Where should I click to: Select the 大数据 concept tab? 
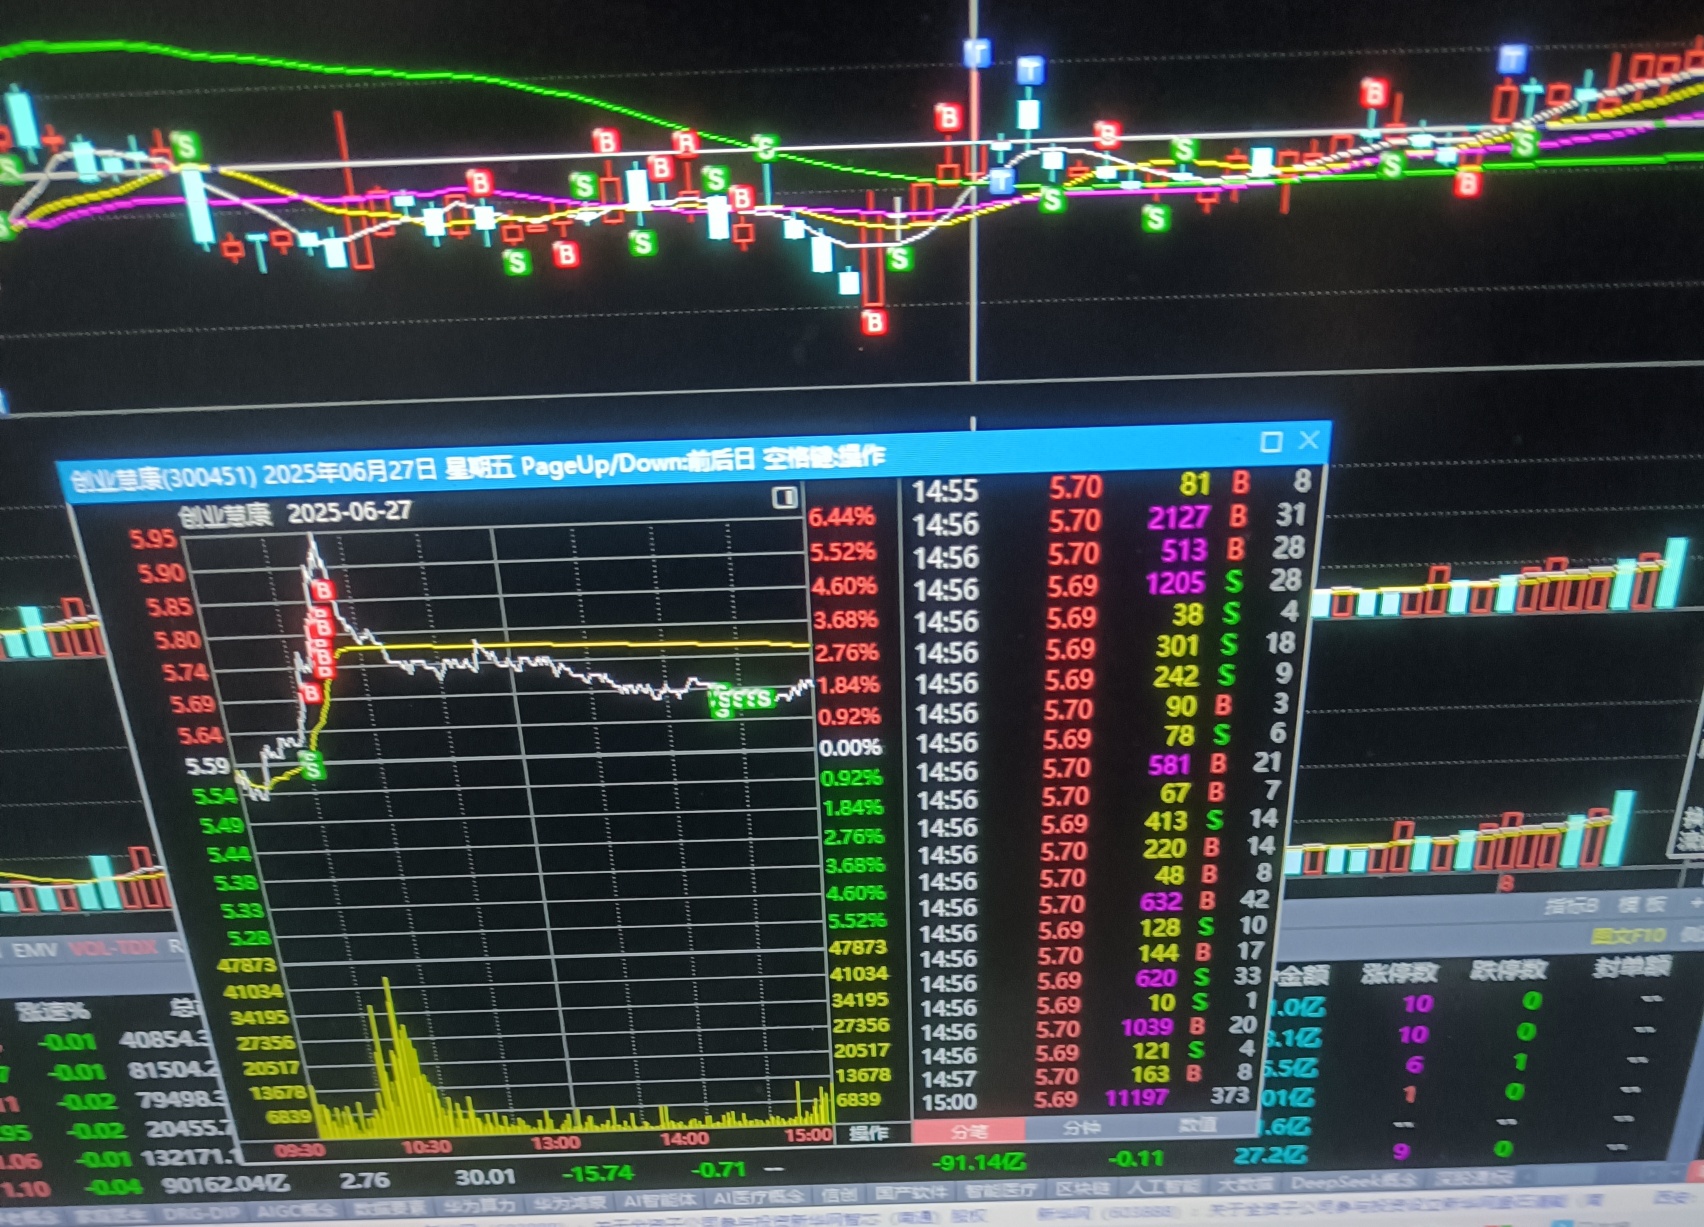[1244, 1184]
